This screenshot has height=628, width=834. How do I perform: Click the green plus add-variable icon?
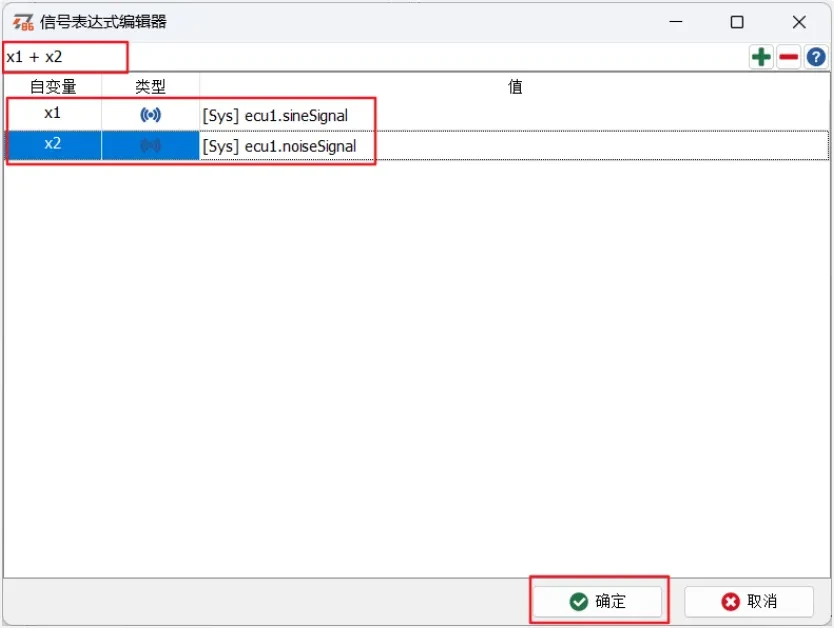761,57
